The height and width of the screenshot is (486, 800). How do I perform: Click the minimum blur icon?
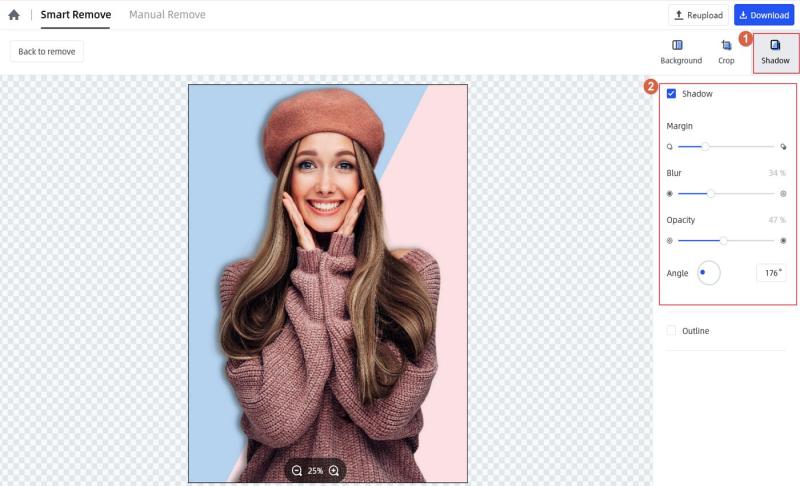669,194
